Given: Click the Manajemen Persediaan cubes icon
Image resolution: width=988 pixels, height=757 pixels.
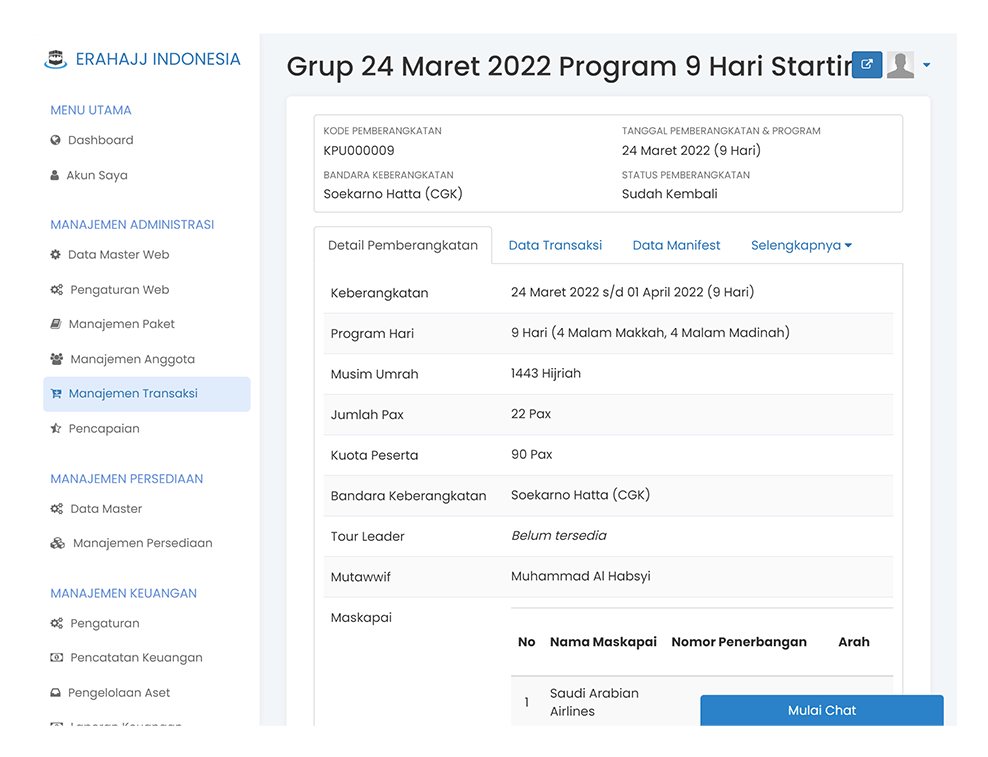Looking at the screenshot, I should tap(58, 543).
